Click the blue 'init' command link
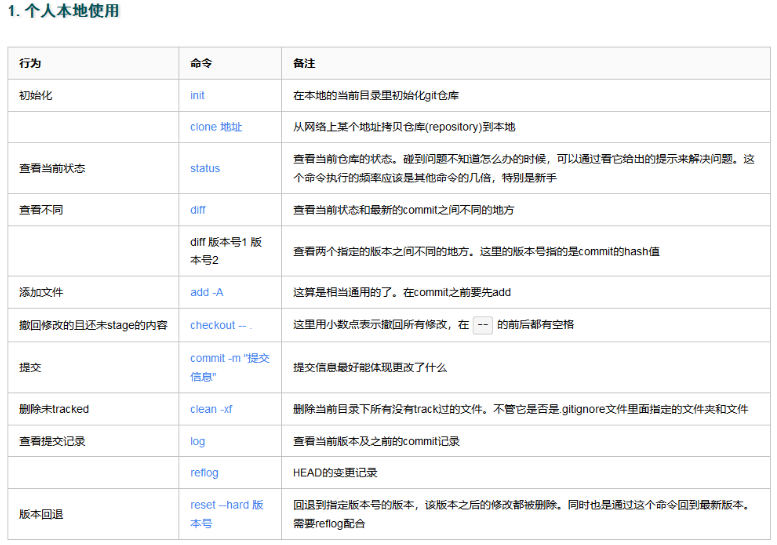This screenshot has height=545, width=777. coord(197,95)
